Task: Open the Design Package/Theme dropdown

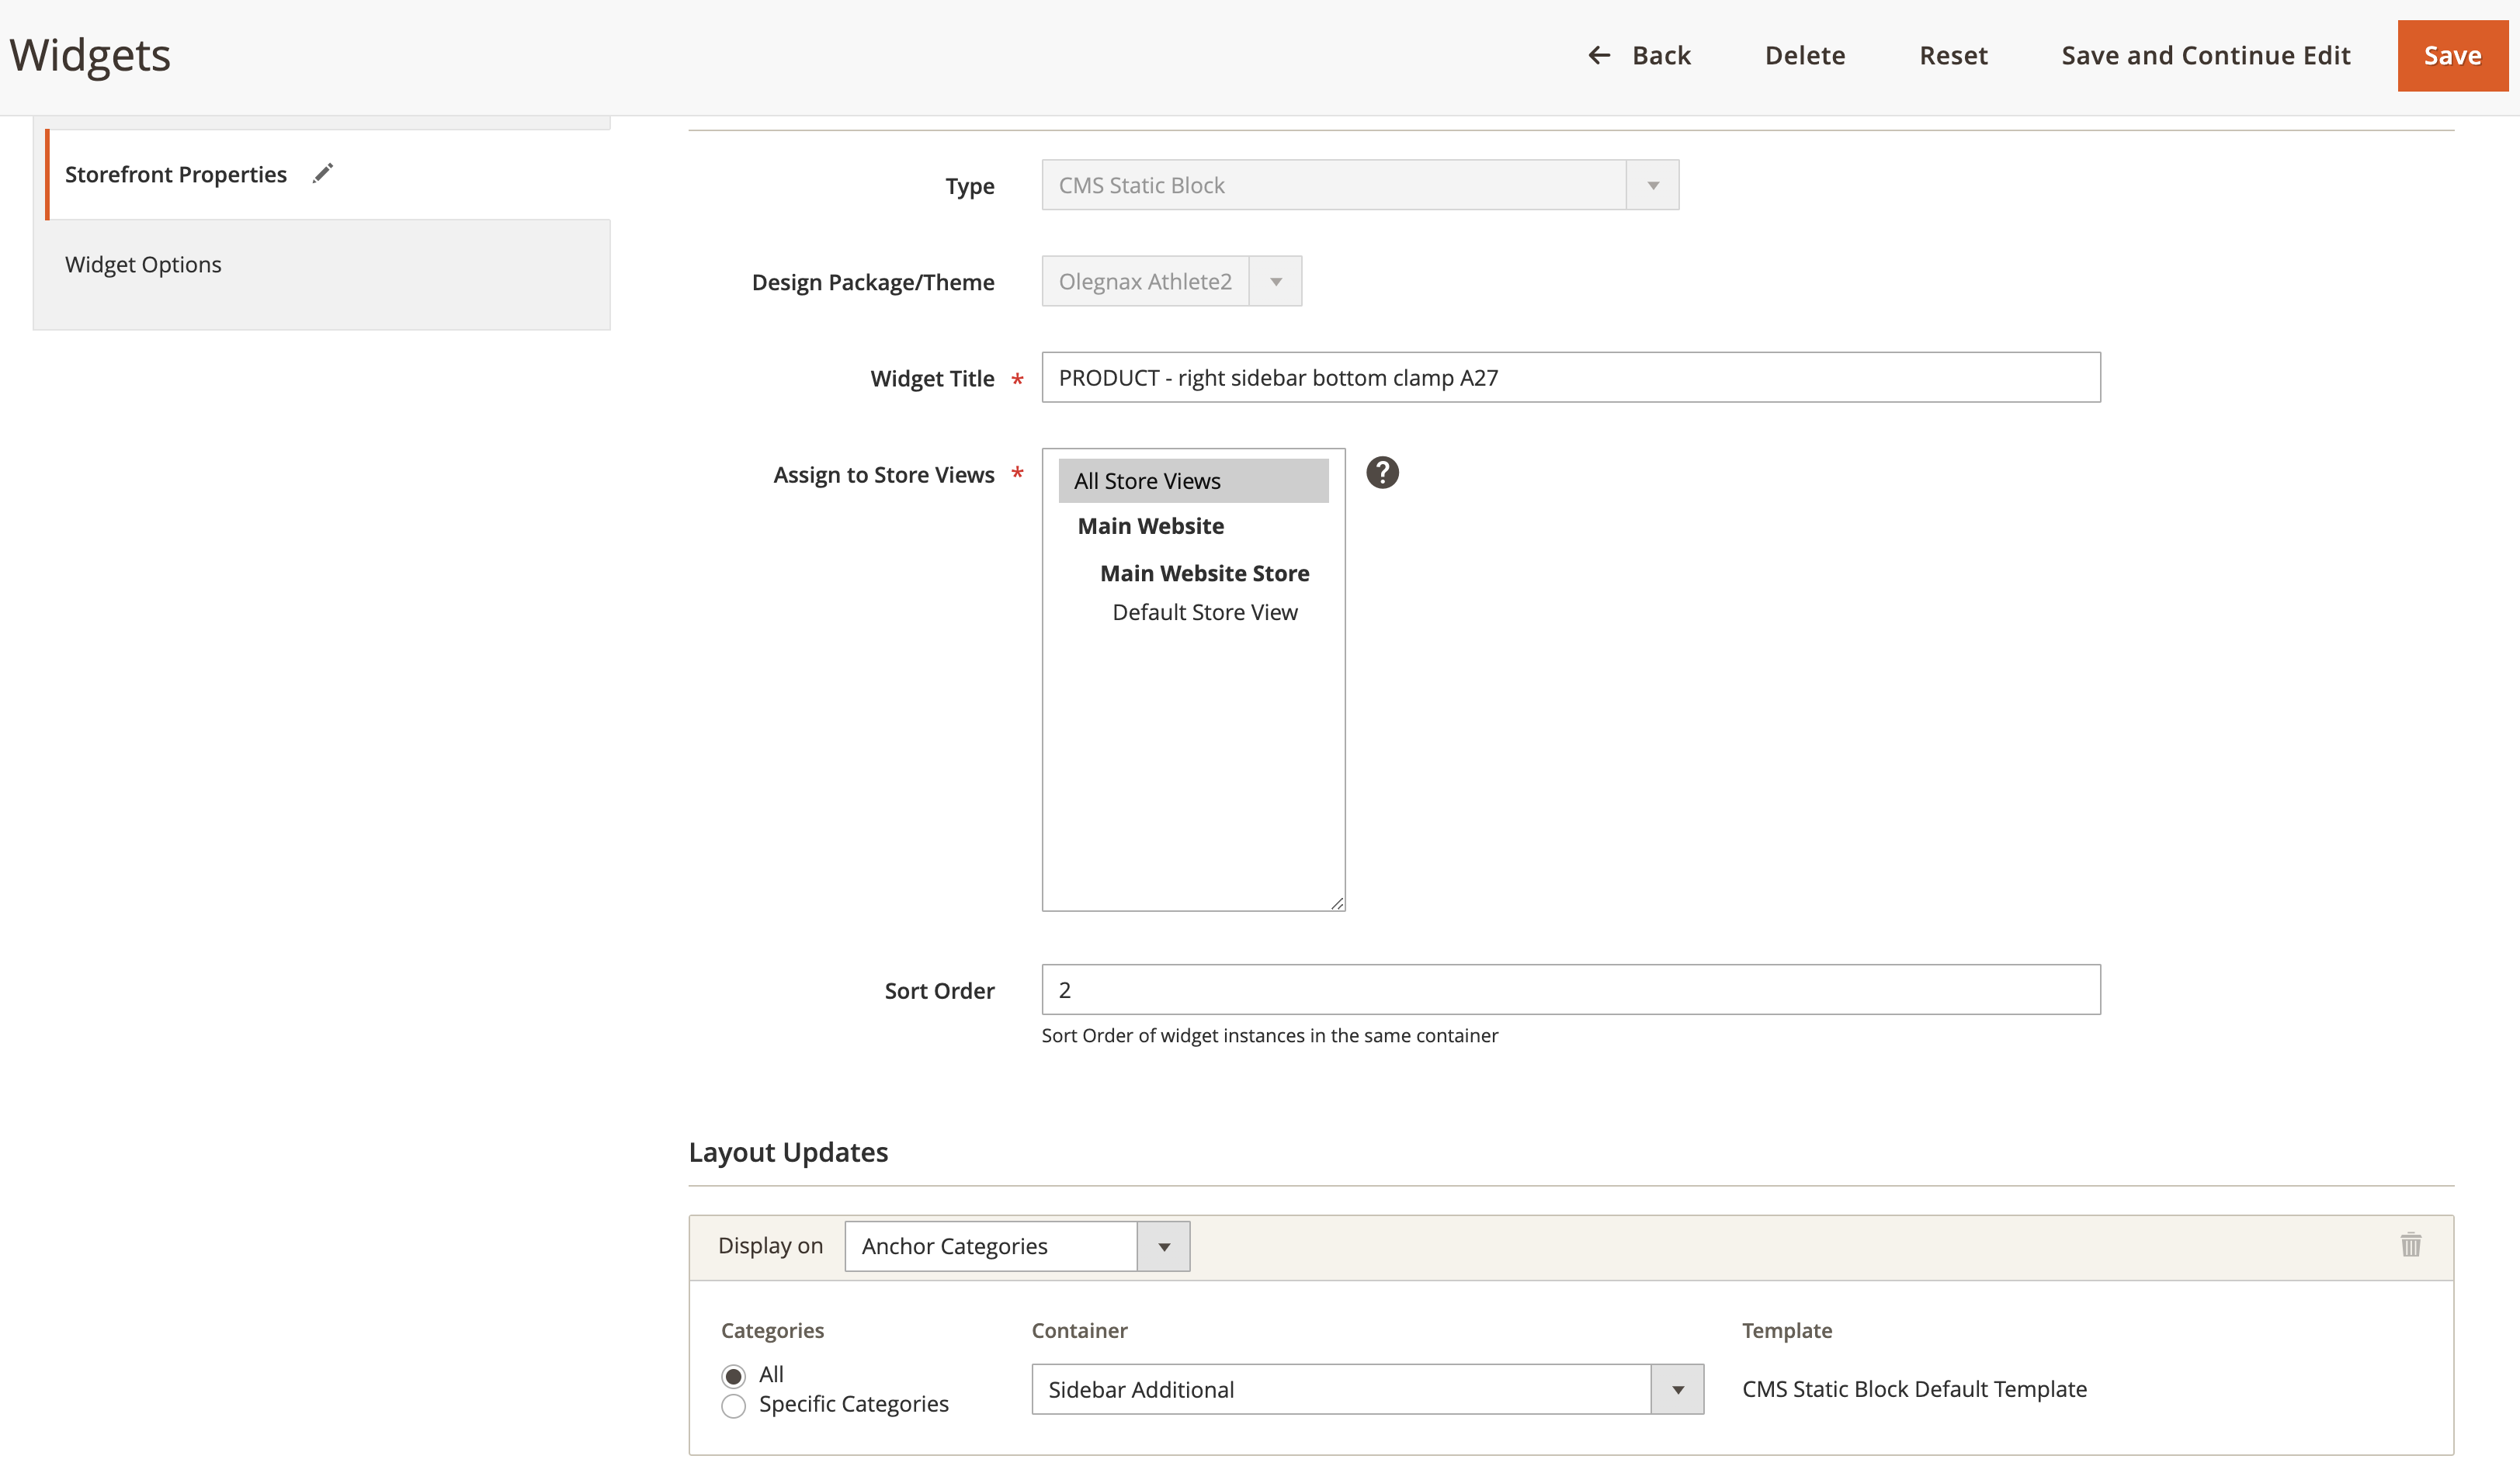Action: (x=1171, y=281)
